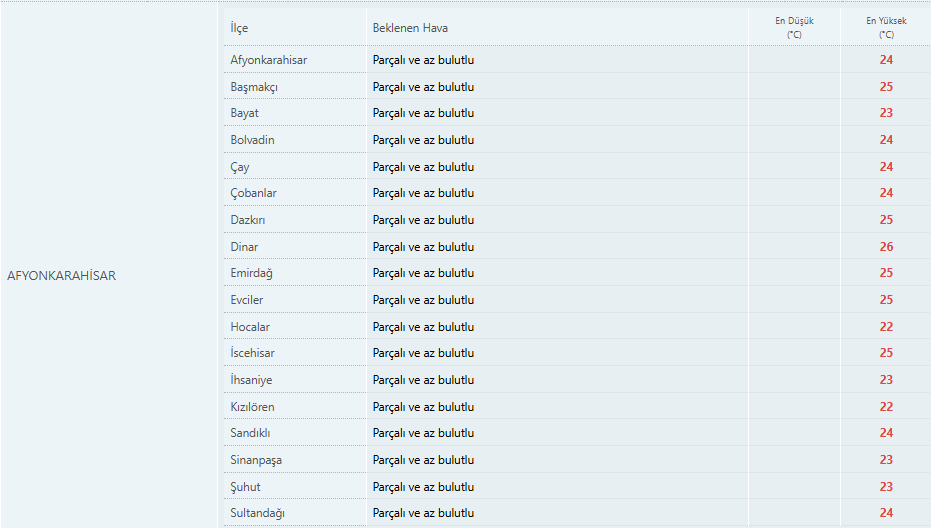931x528 pixels.
Task: Select the Sultandağı district name
Action: pyautogui.click(x=258, y=513)
